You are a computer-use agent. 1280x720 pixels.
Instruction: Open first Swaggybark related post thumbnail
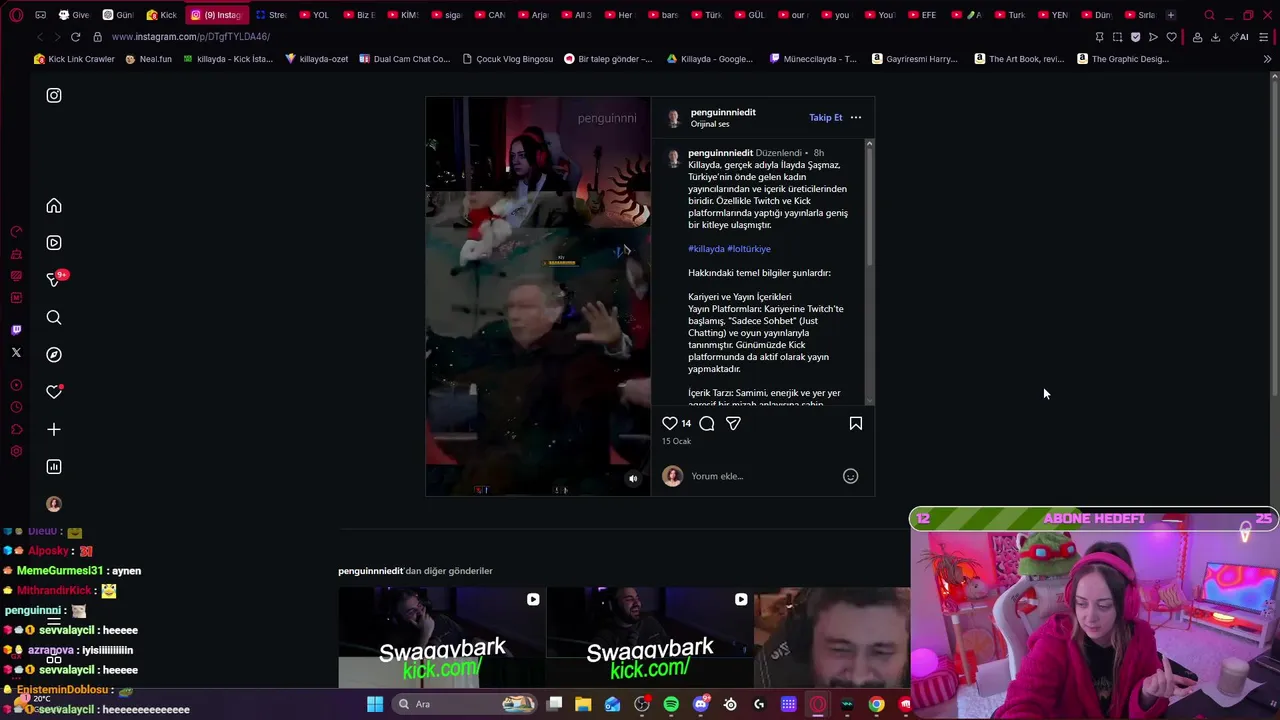click(442, 638)
